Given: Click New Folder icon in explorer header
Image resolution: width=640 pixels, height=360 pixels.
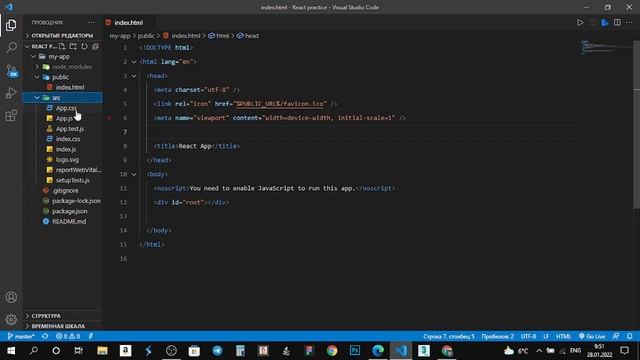Looking at the screenshot, I should (73, 46).
